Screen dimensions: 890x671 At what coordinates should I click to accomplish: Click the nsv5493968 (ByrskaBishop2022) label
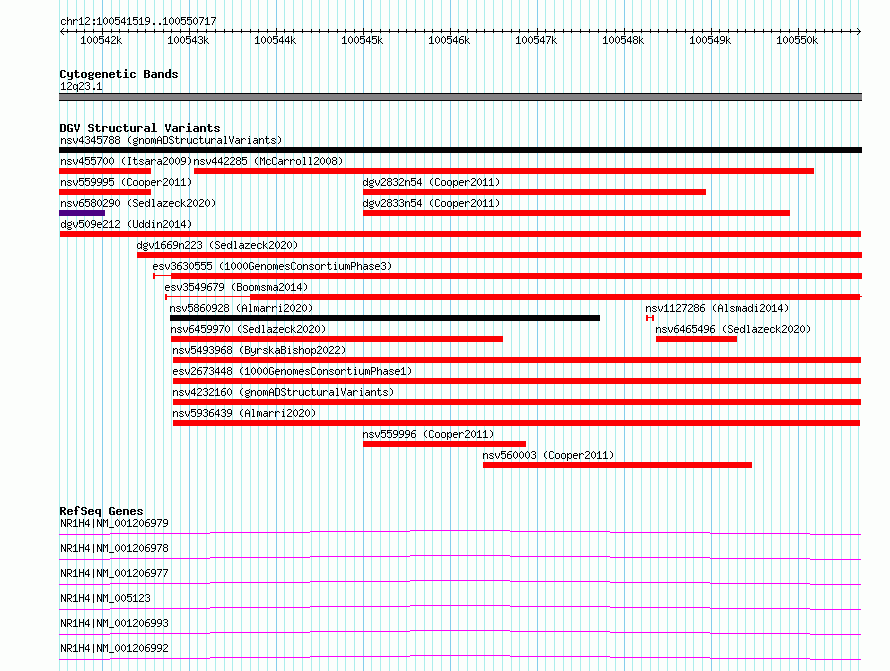pyautogui.click(x=259, y=350)
